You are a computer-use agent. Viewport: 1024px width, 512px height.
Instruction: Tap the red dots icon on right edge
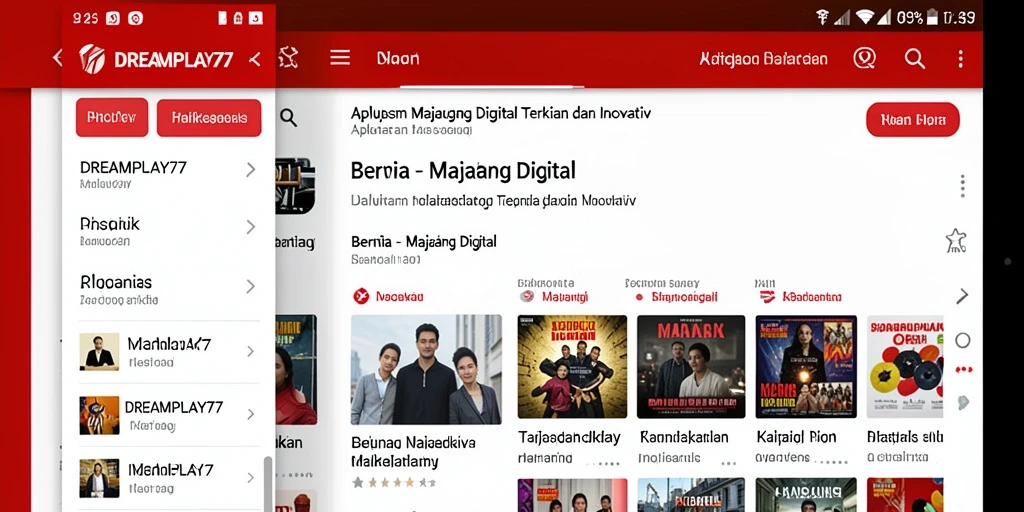963,370
